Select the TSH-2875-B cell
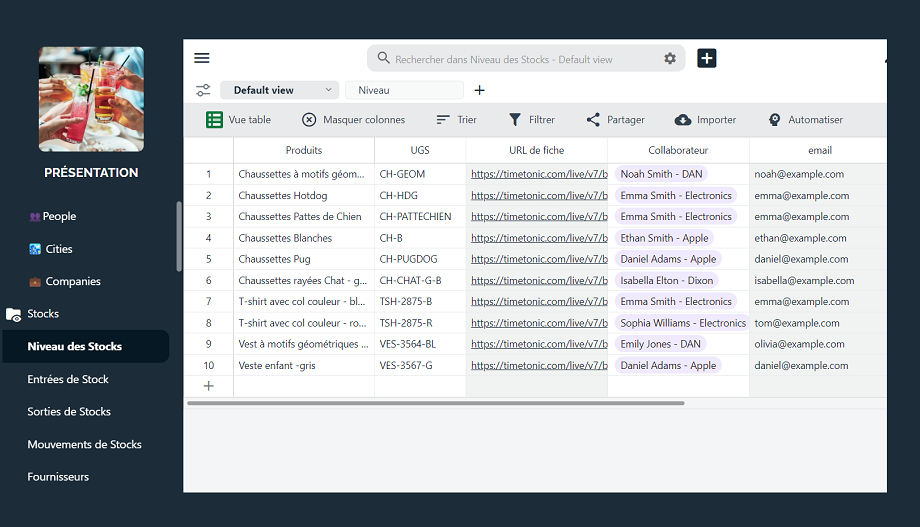The width and height of the screenshot is (920, 527). click(420, 301)
